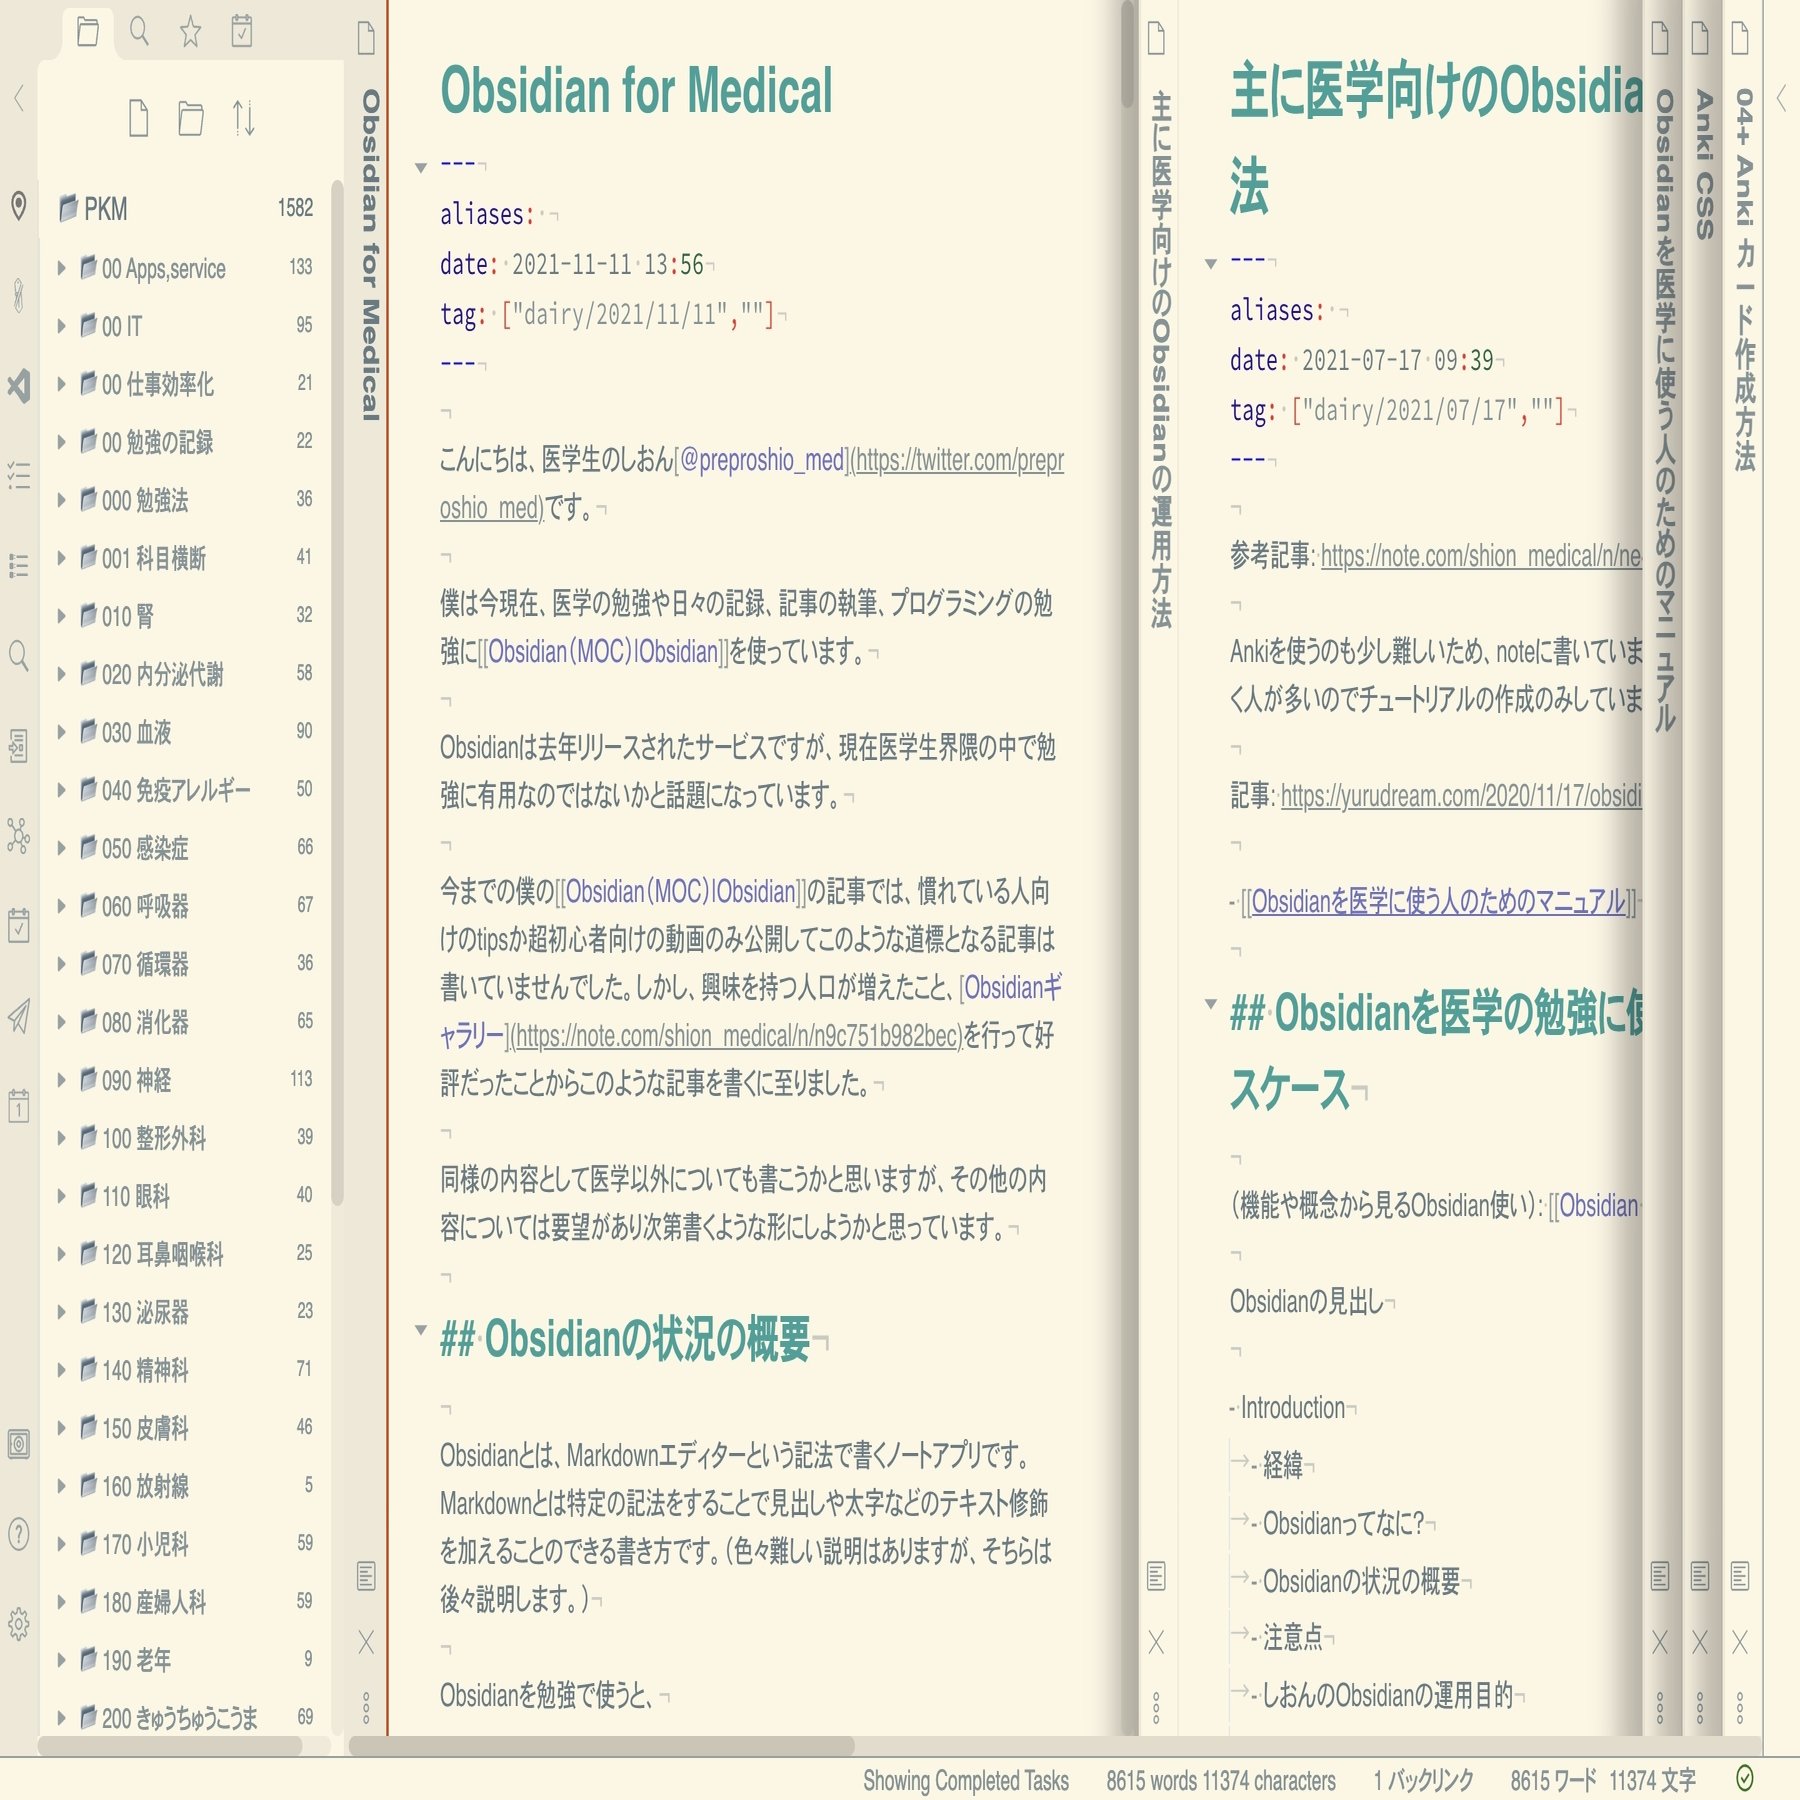The height and width of the screenshot is (1800, 1800).
Task: Fold the Obsidianの状況の概要 heading
Action: point(421,1330)
